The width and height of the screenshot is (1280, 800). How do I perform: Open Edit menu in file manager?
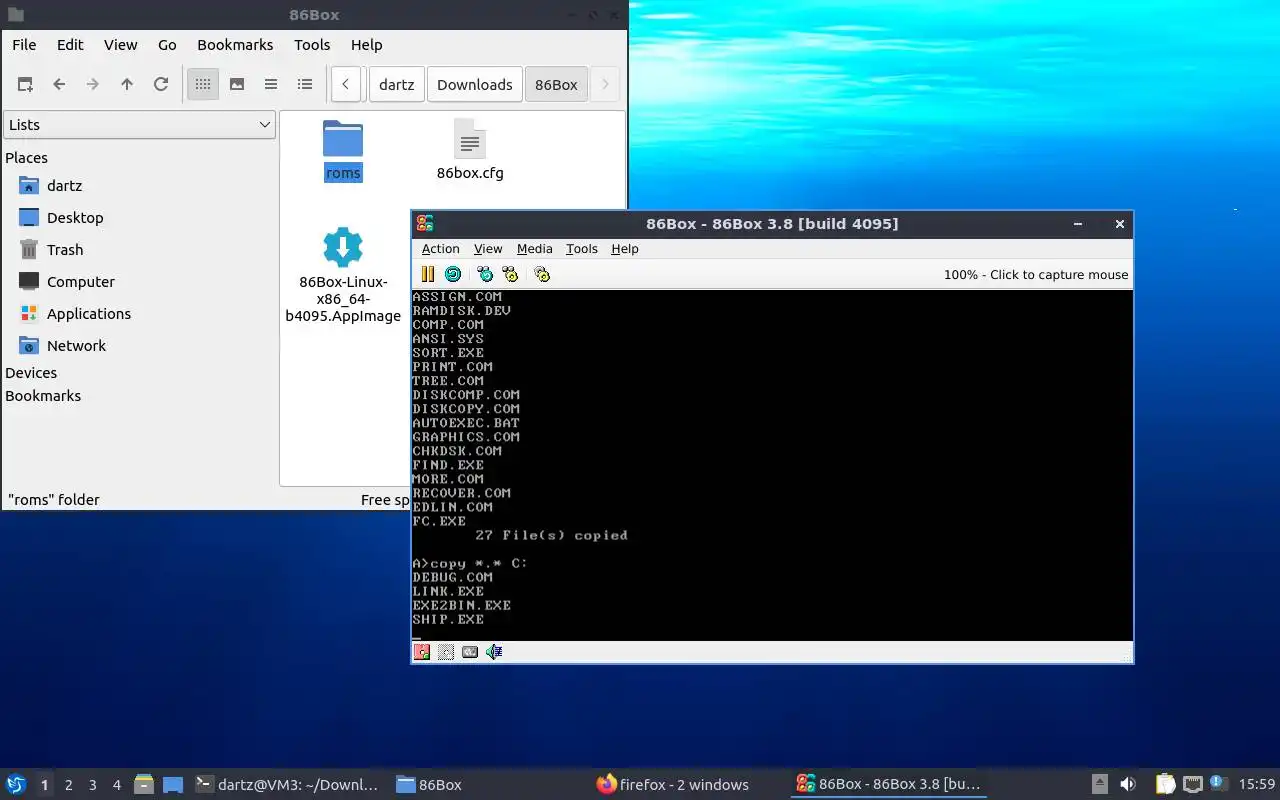[x=70, y=45]
